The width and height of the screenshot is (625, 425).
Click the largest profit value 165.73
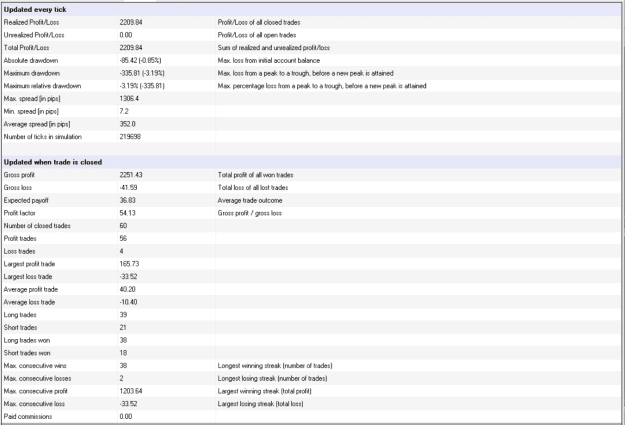129,264
